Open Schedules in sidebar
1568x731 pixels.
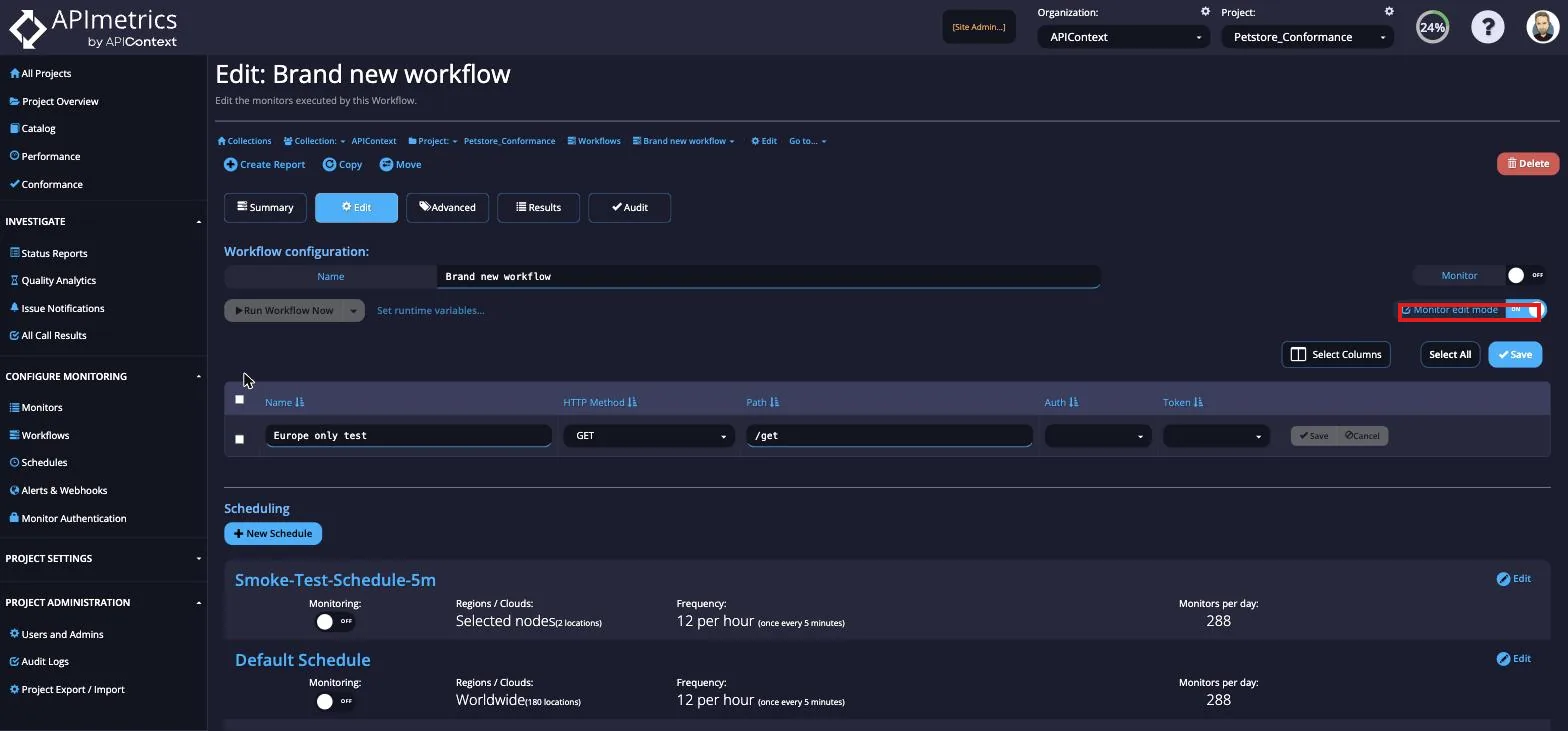(x=38, y=462)
